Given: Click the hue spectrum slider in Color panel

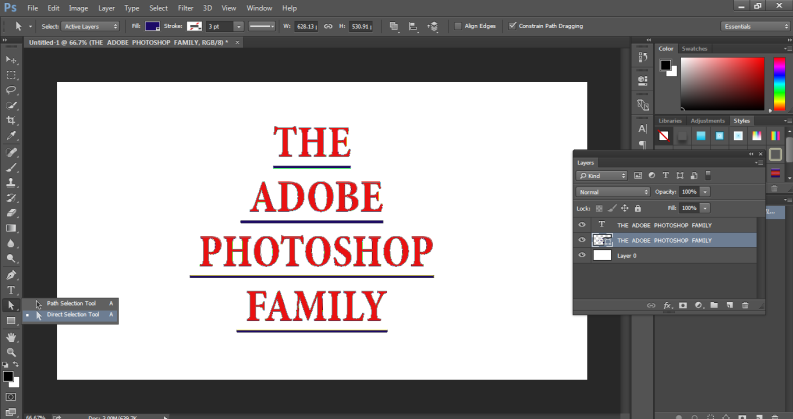Looking at the screenshot, I should point(779,83).
